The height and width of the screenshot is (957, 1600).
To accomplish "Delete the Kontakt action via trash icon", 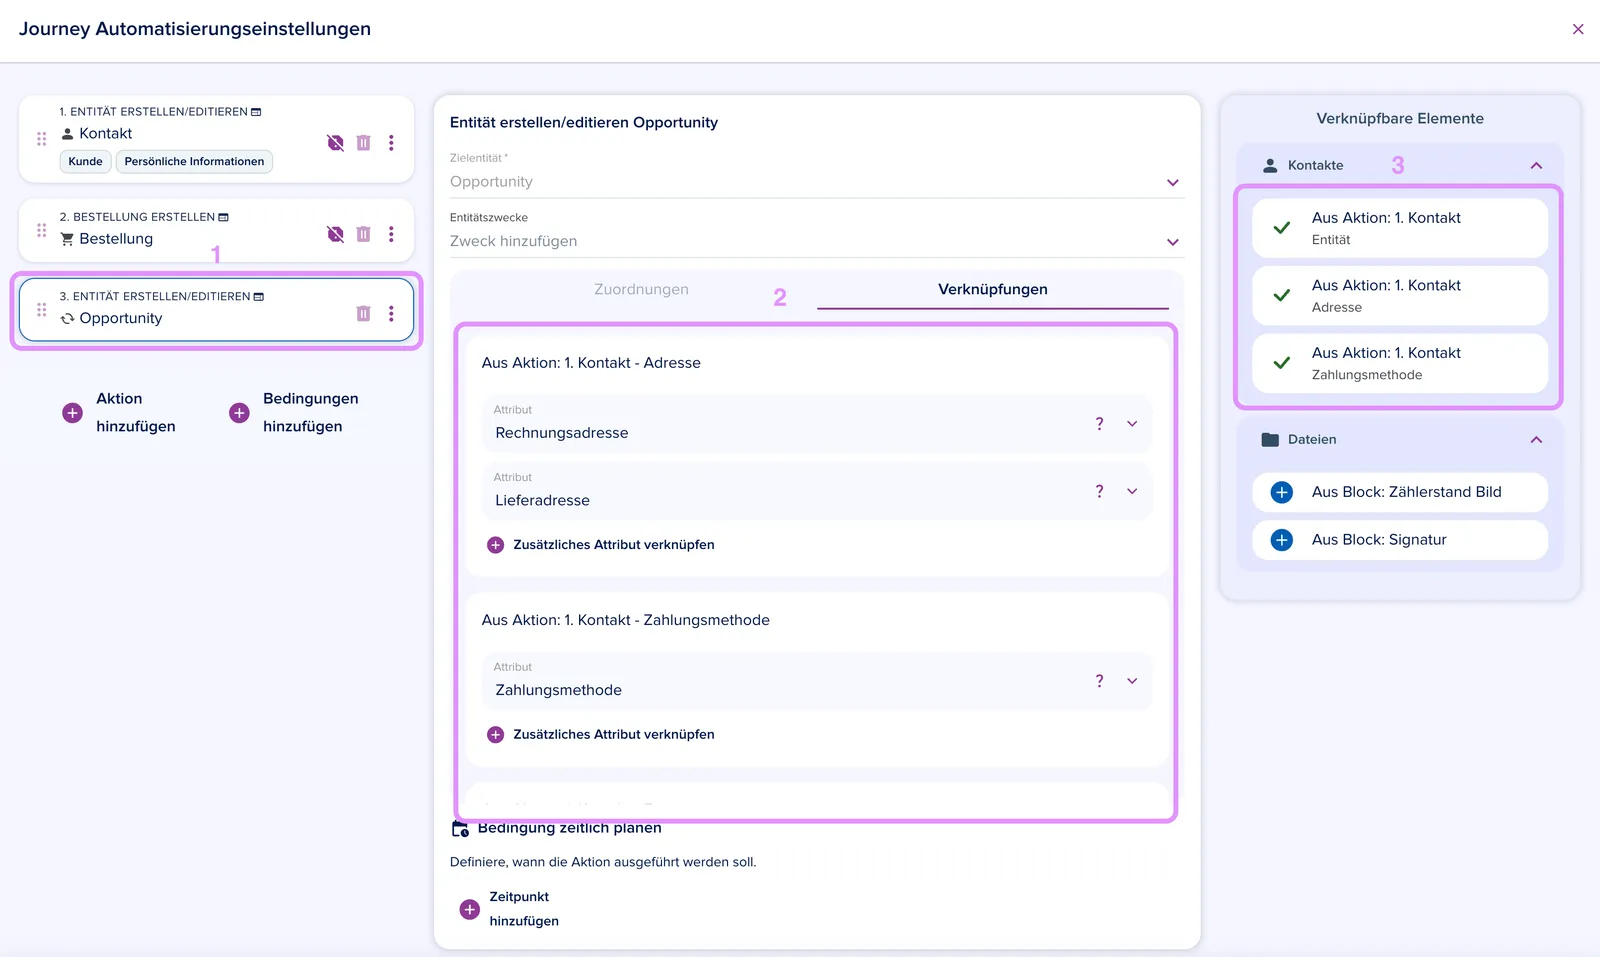I will tap(363, 143).
